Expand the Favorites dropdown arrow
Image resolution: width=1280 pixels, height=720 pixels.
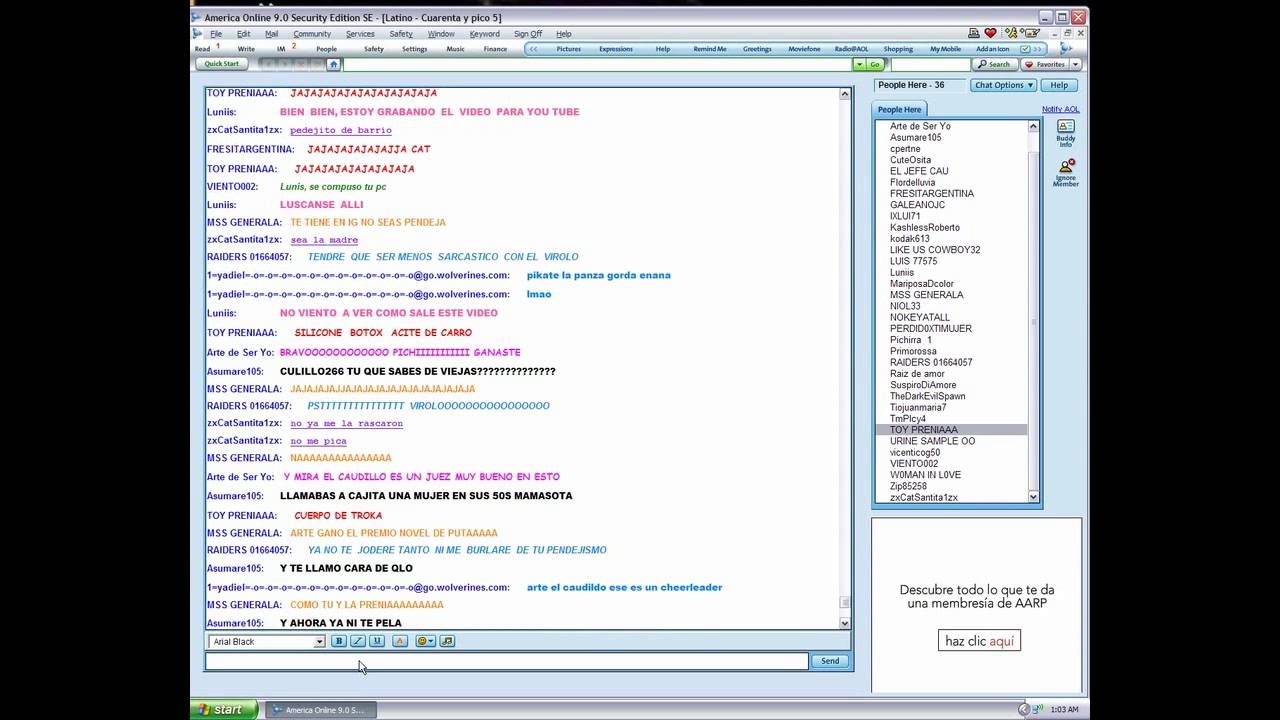1075,64
